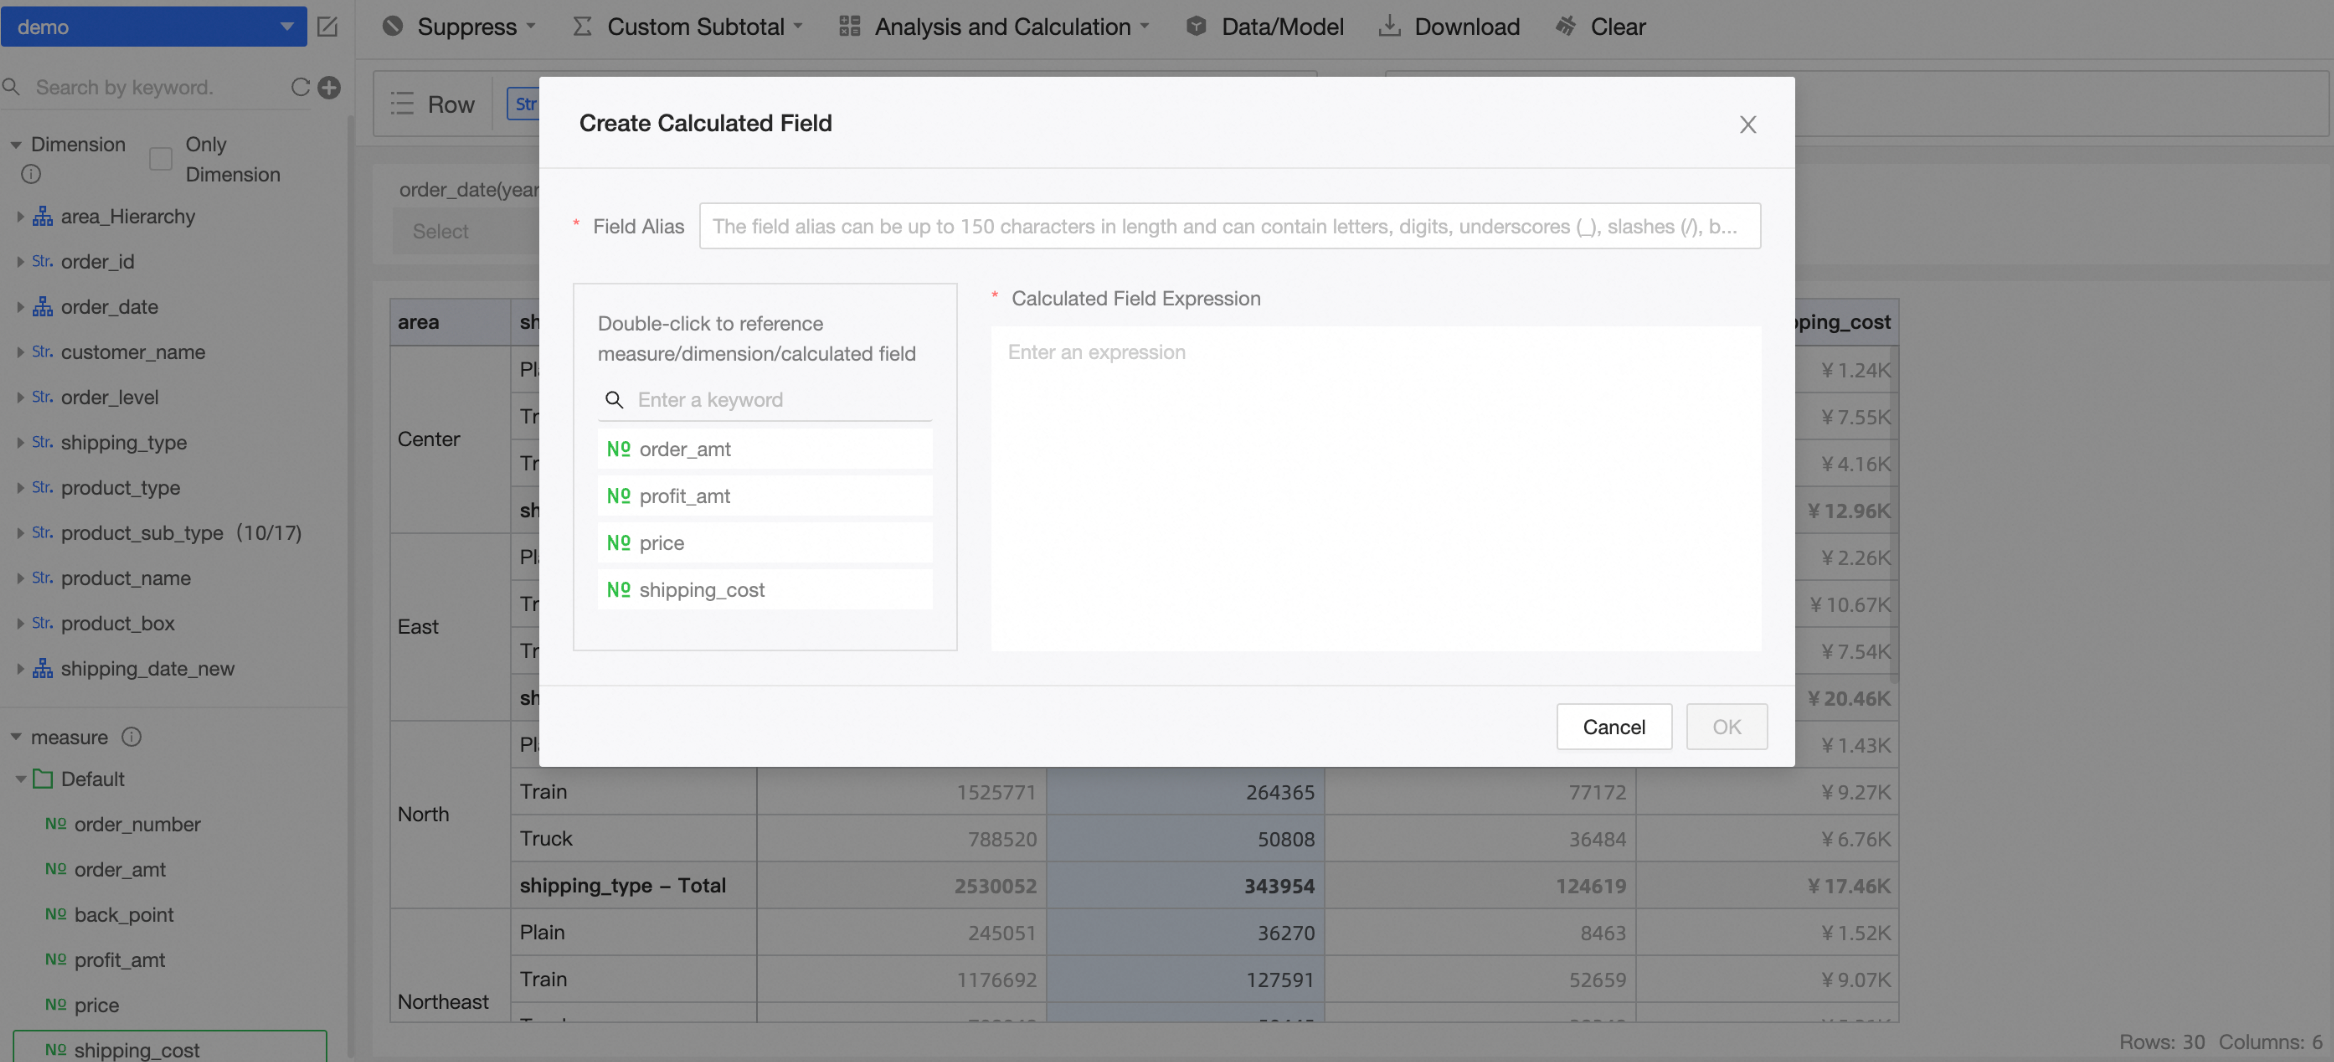This screenshot has height=1062, width=2334.
Task: Click the OK button in the dialog
Action: 1726,727
